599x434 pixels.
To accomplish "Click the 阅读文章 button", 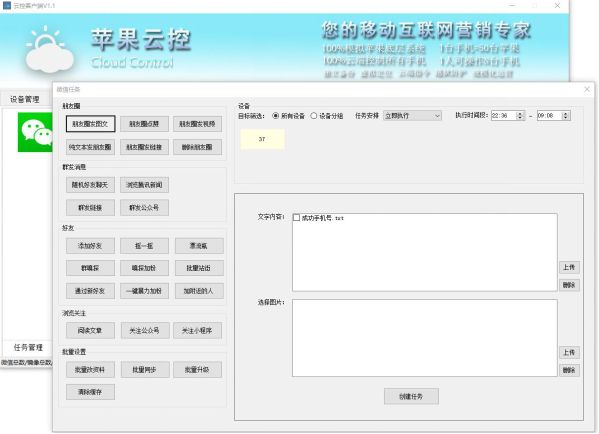I will (x=91, y=330).
